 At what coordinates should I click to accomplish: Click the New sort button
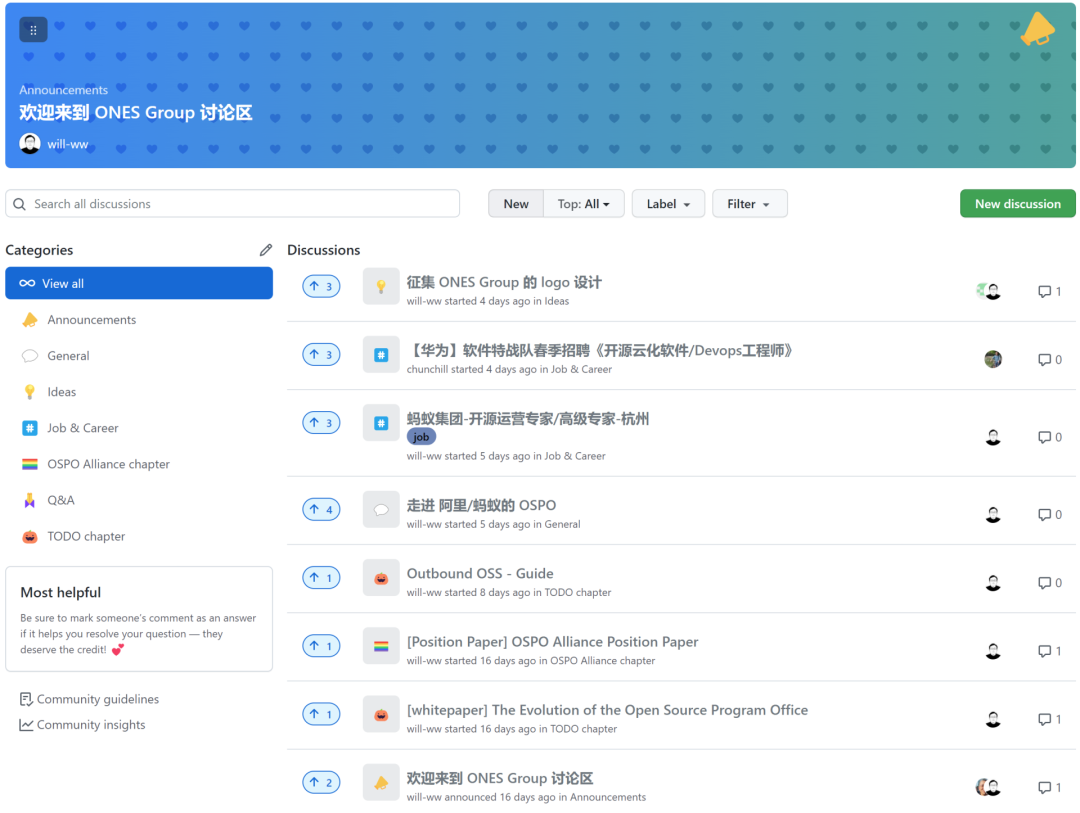click(x=516, y=204)
